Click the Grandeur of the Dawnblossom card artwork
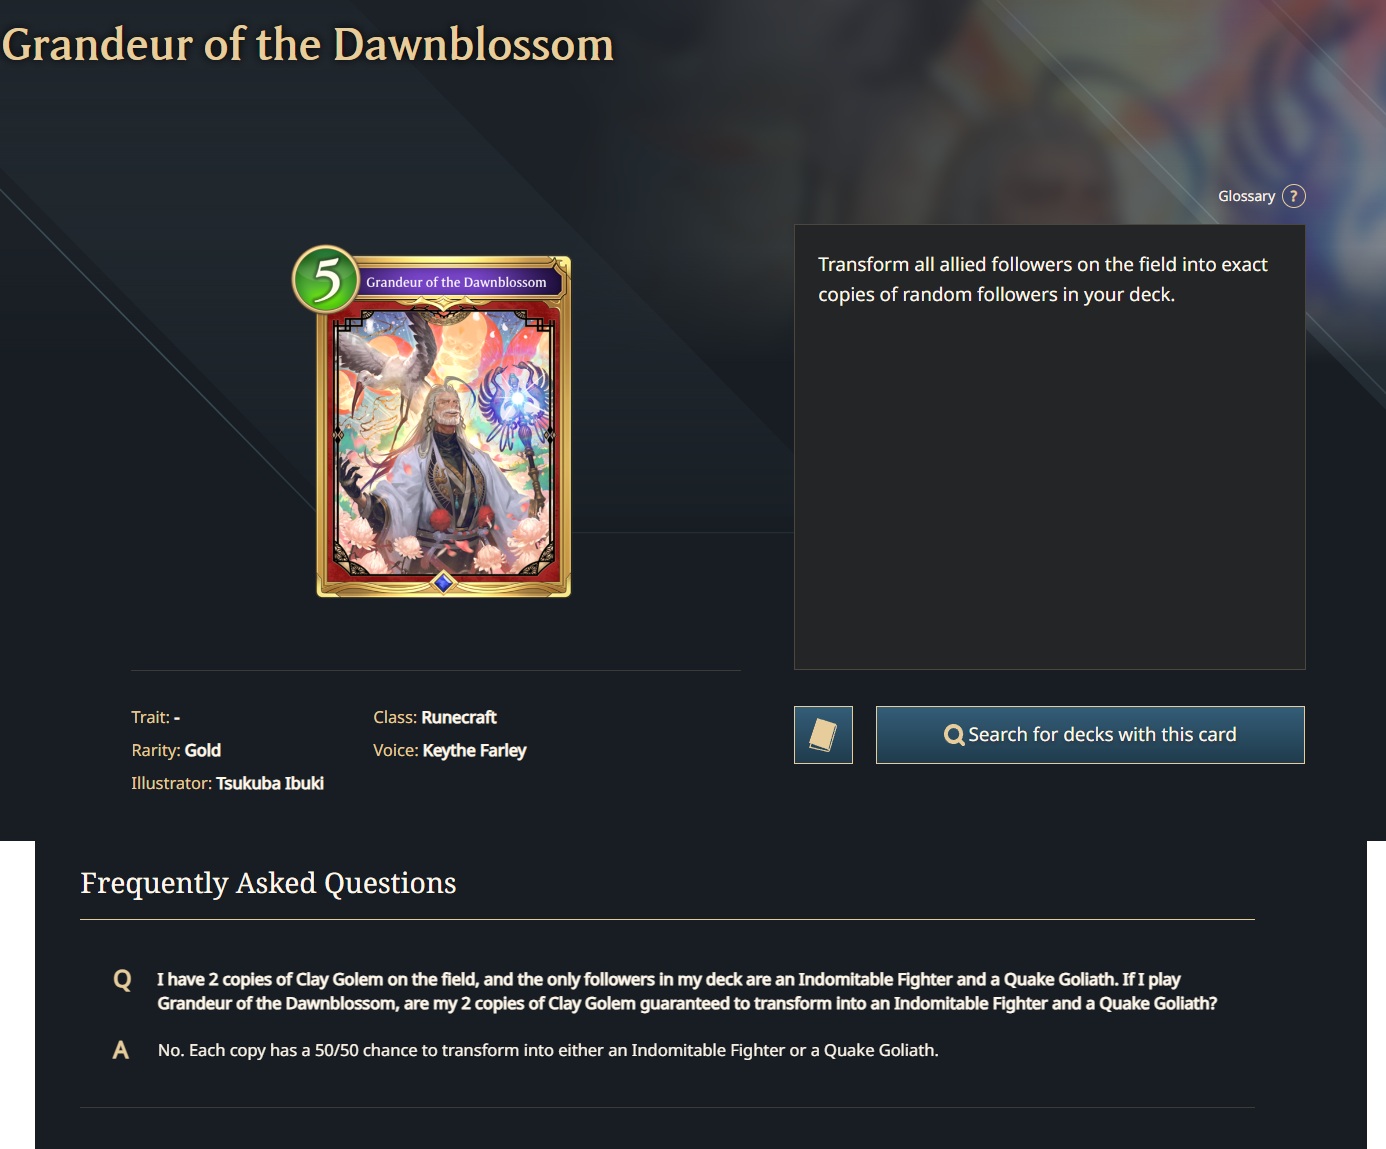 (x=444, y=442)
